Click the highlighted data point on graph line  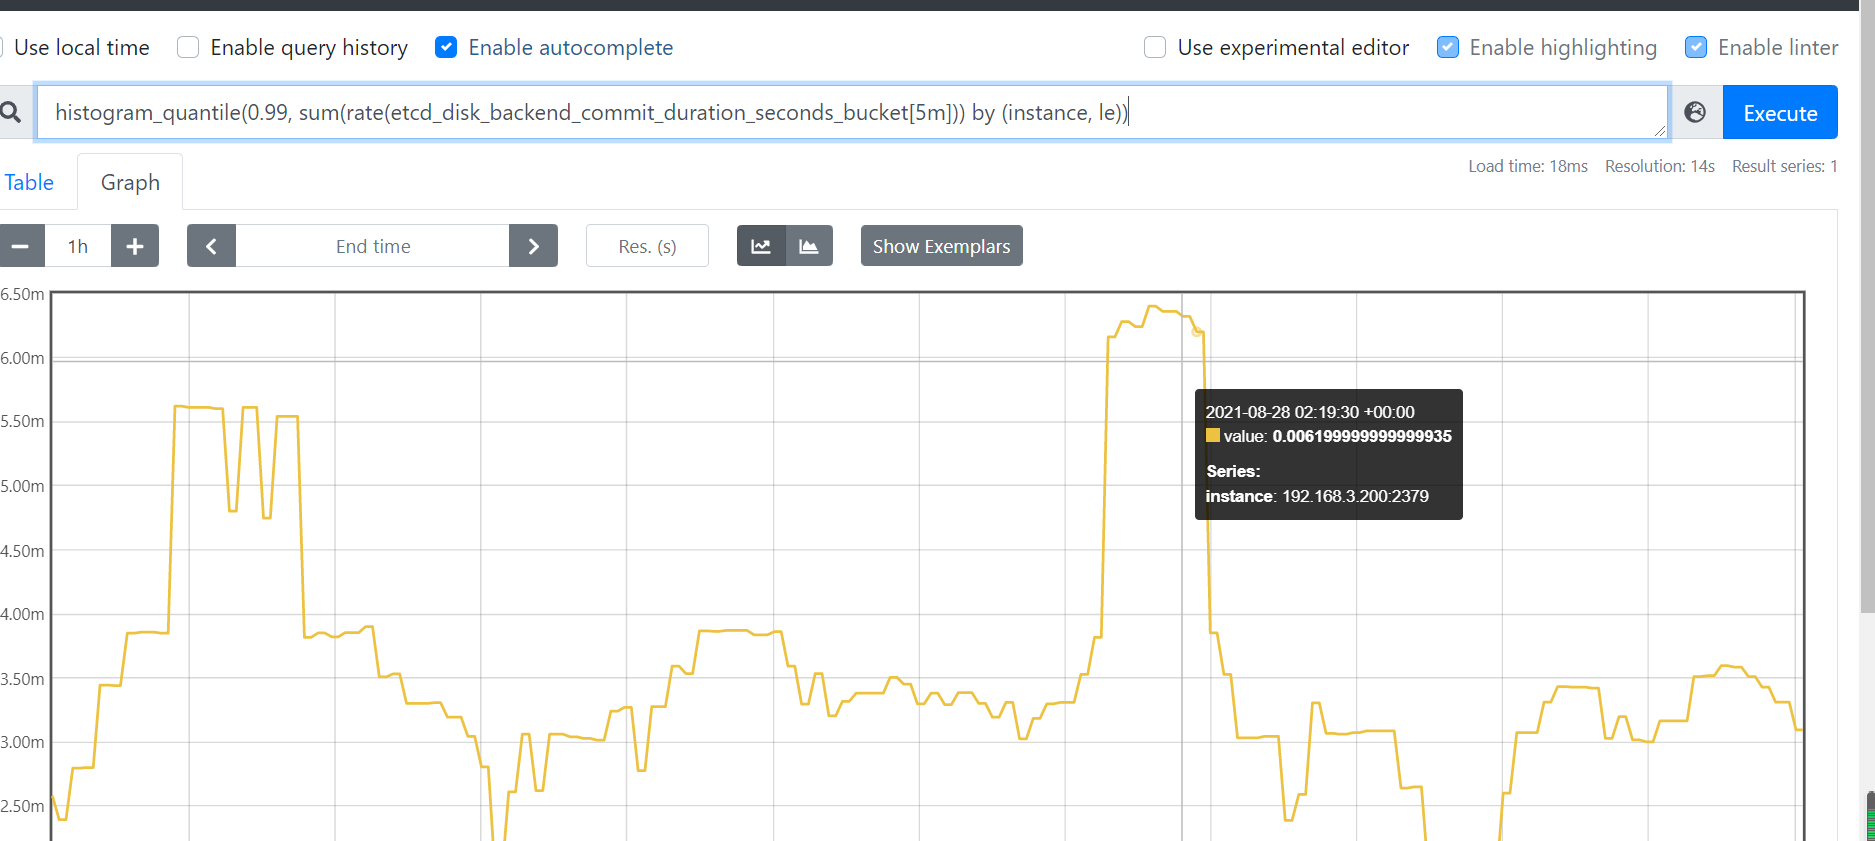tap(1196, 331)
